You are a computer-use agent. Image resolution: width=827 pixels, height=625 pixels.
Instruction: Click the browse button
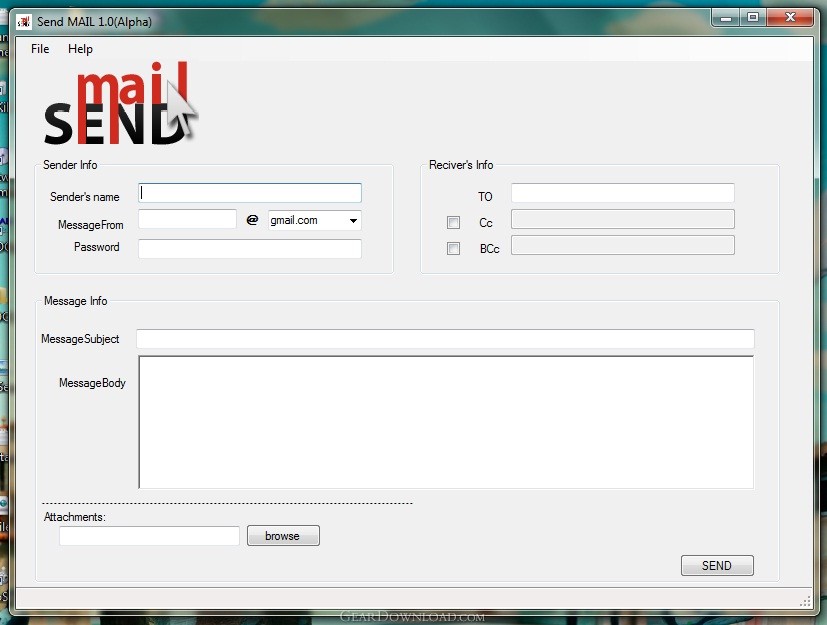tap(283, 536)
